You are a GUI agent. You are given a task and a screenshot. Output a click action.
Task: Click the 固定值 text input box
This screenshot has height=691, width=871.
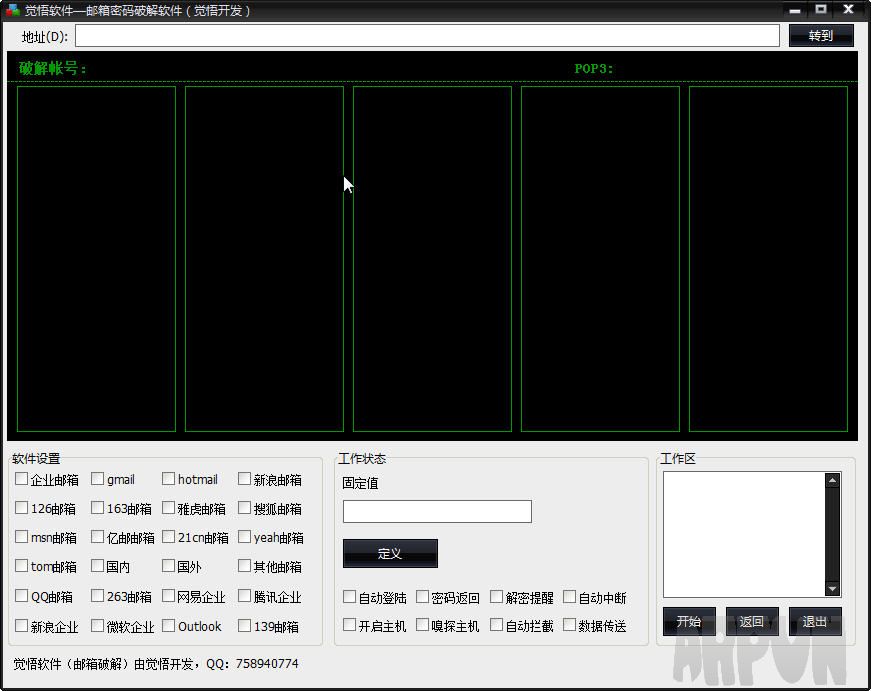pos(437,512)
